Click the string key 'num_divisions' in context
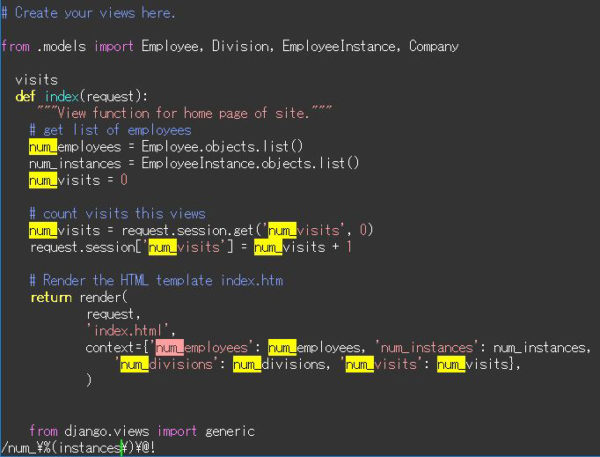The height and width of the screenshot is (457, 600). (x=166, y=364)
